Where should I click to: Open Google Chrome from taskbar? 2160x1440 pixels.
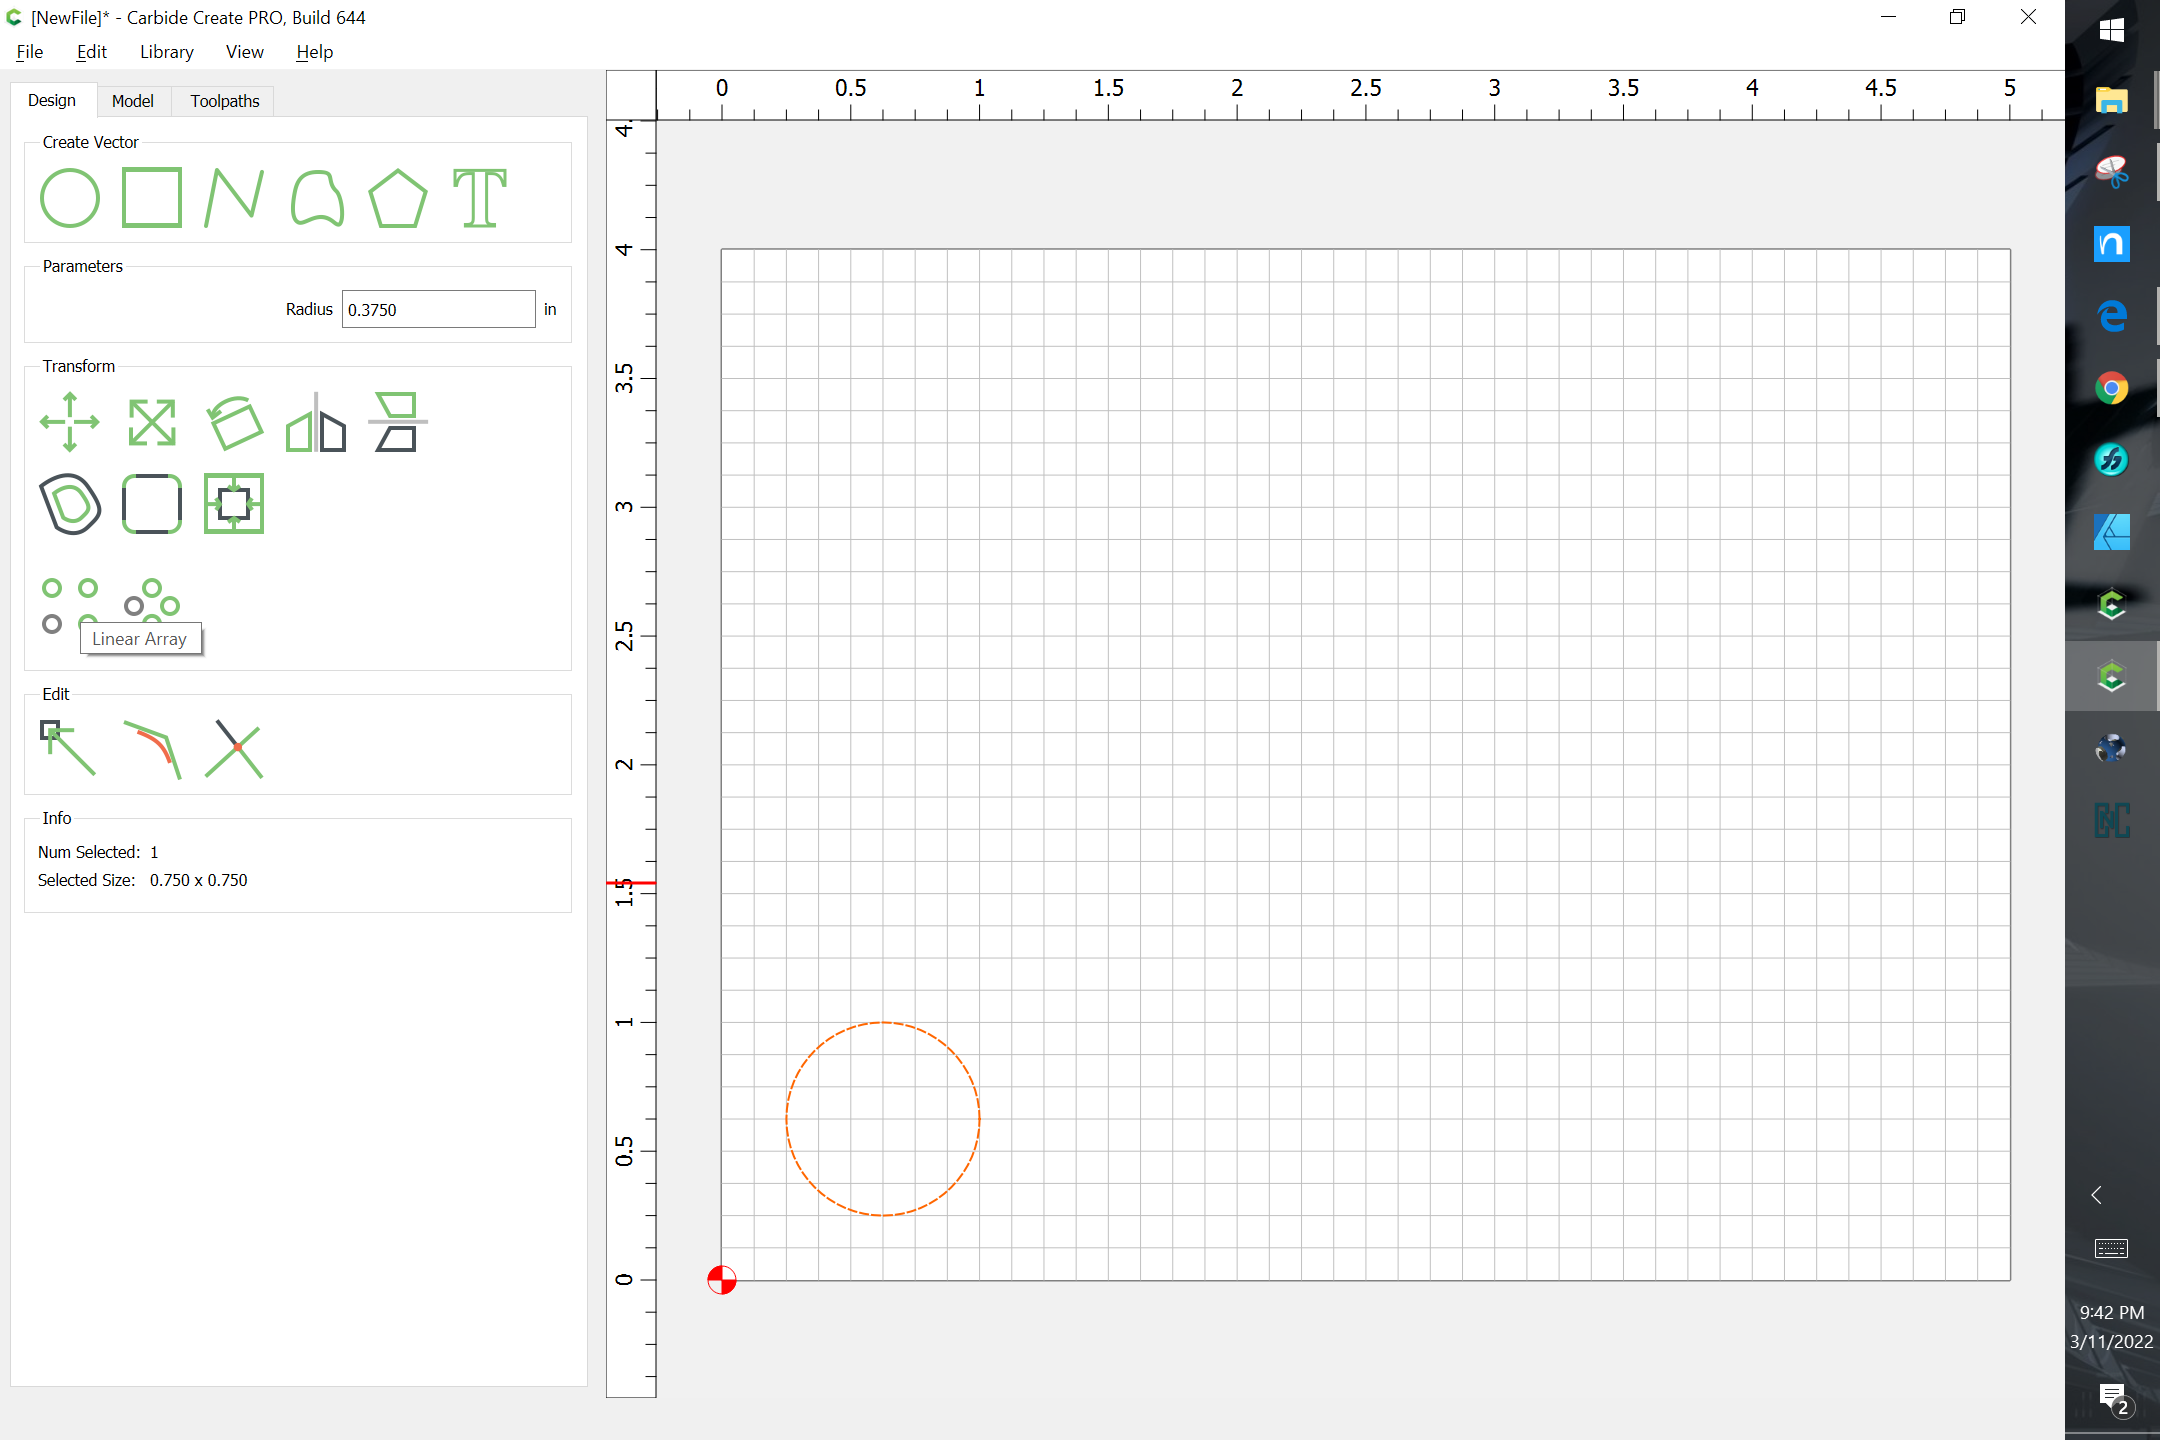(x=2112, y=388)
